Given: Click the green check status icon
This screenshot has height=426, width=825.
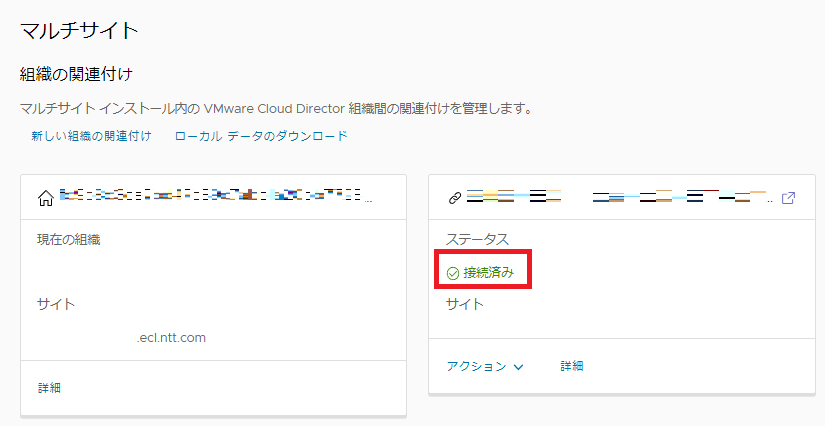Looking at the screenshot, I should pyautogui.click(x=453, y=272).
